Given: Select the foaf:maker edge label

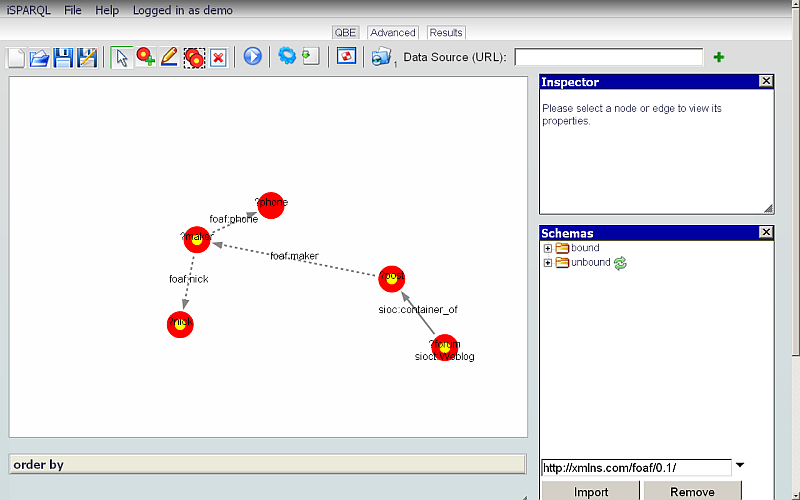Looking at the screenshot, I should point(294,256).
